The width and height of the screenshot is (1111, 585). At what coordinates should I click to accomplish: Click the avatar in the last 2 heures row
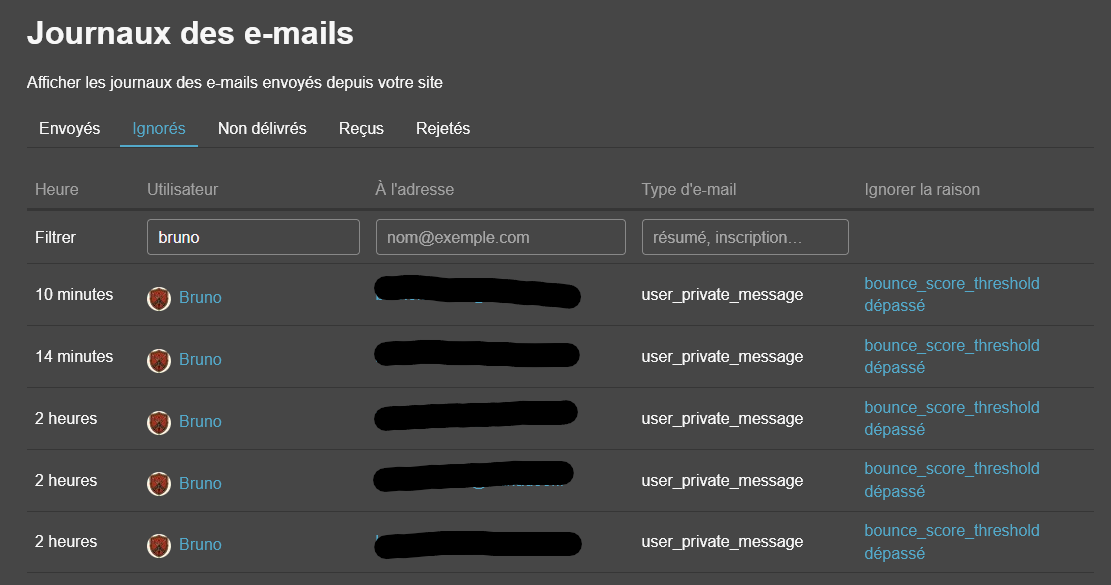click(158, 545)
